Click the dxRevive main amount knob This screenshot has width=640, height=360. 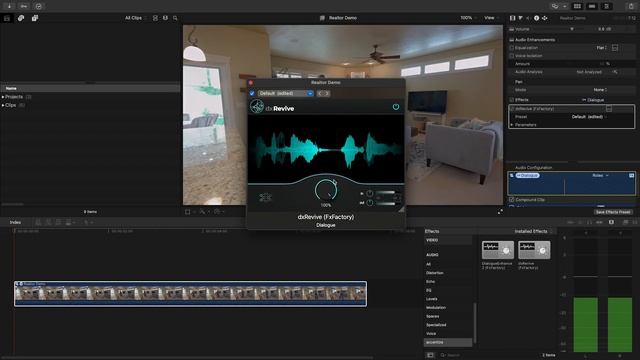[x=326, y=190]
